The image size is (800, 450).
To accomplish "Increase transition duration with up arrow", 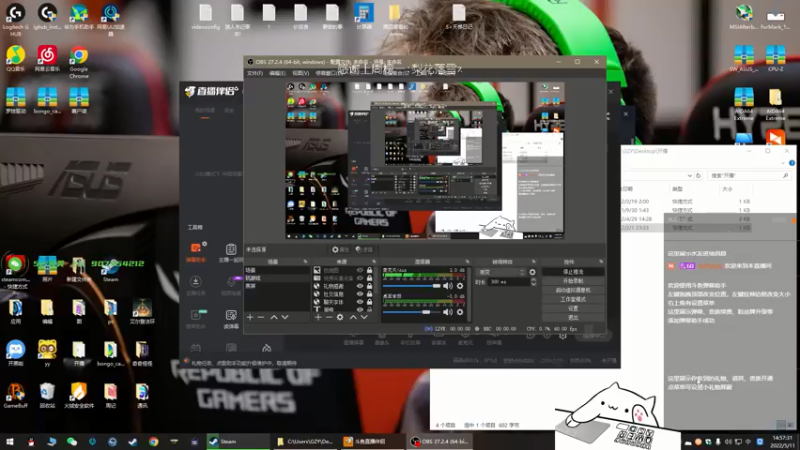I will (533, 280).
